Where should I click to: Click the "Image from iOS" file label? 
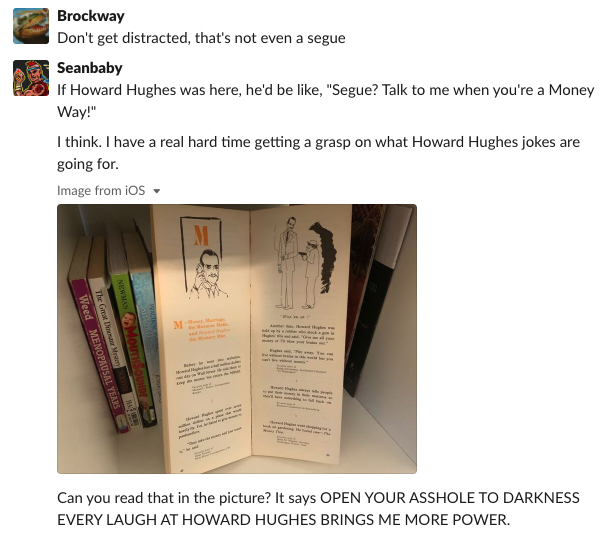(101, 191)
